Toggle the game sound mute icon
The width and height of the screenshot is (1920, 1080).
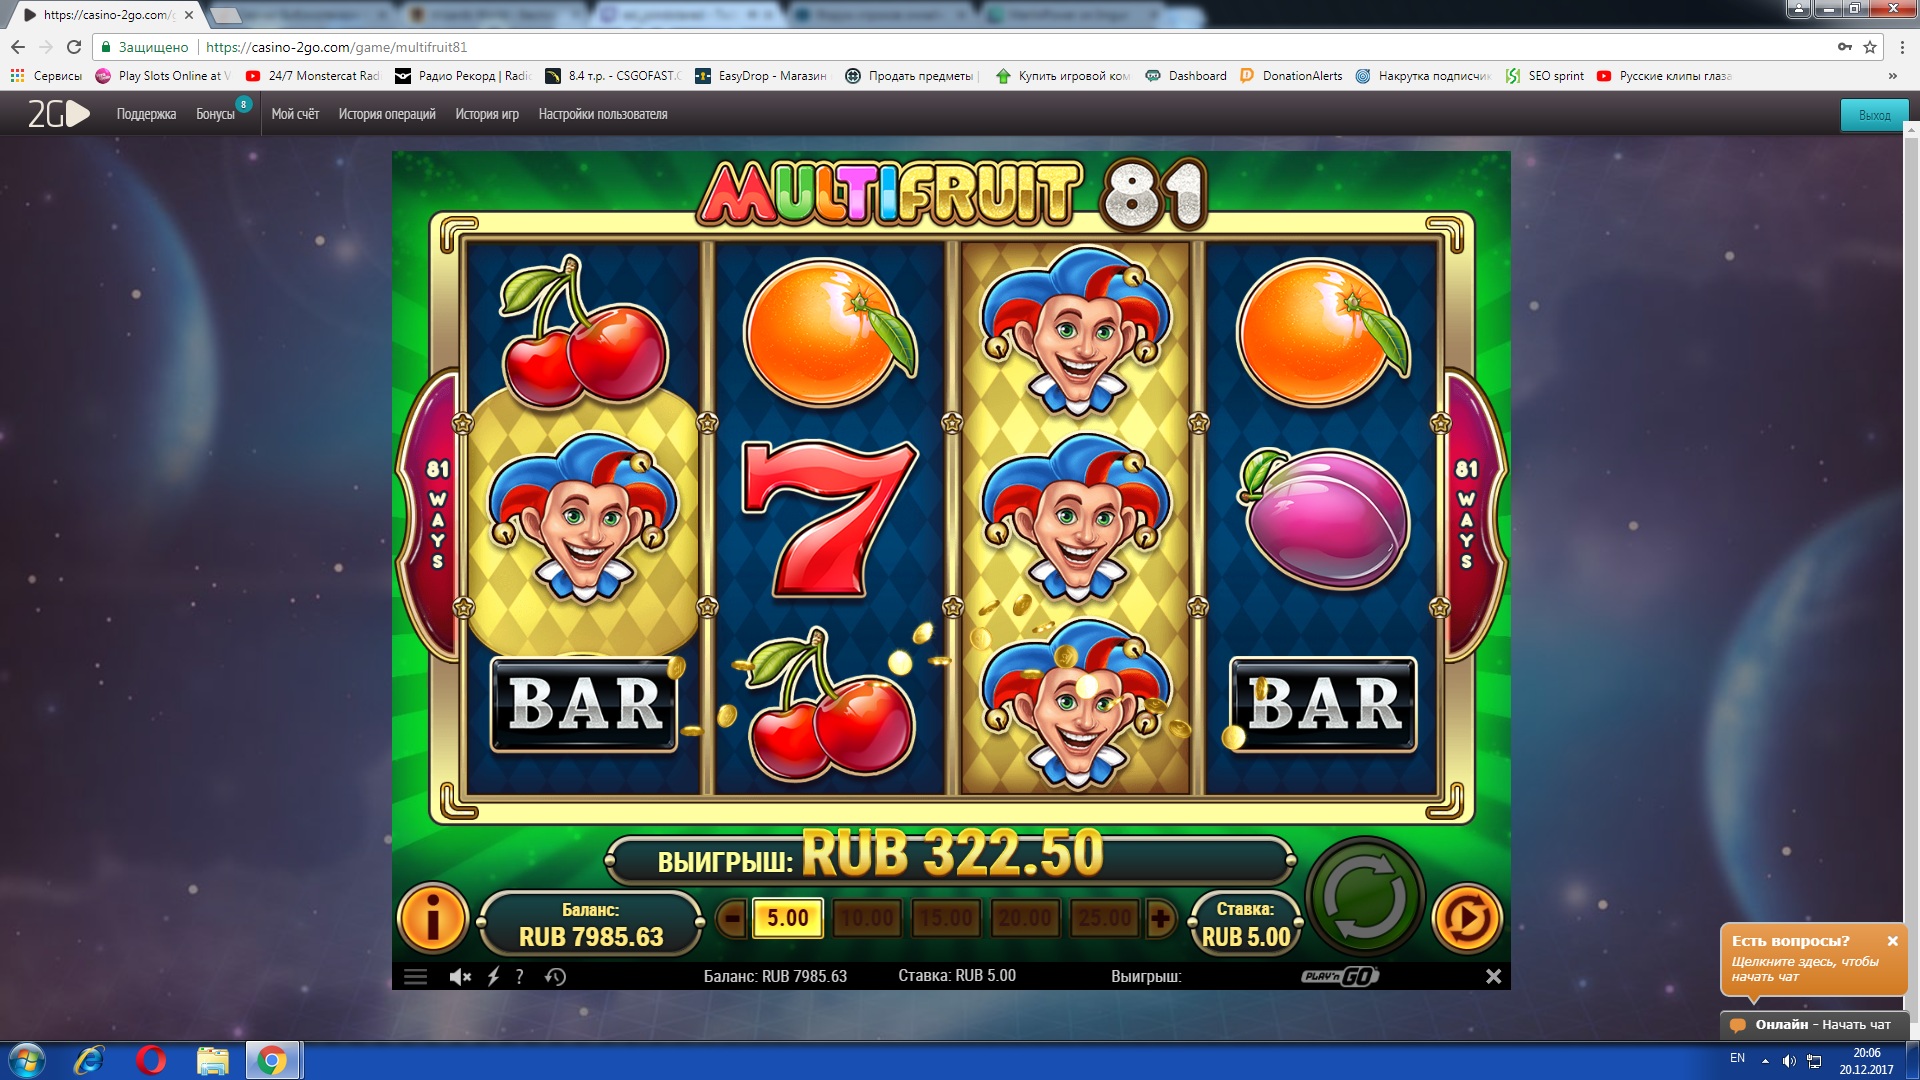pyautogui.click(x=460, y=977)
